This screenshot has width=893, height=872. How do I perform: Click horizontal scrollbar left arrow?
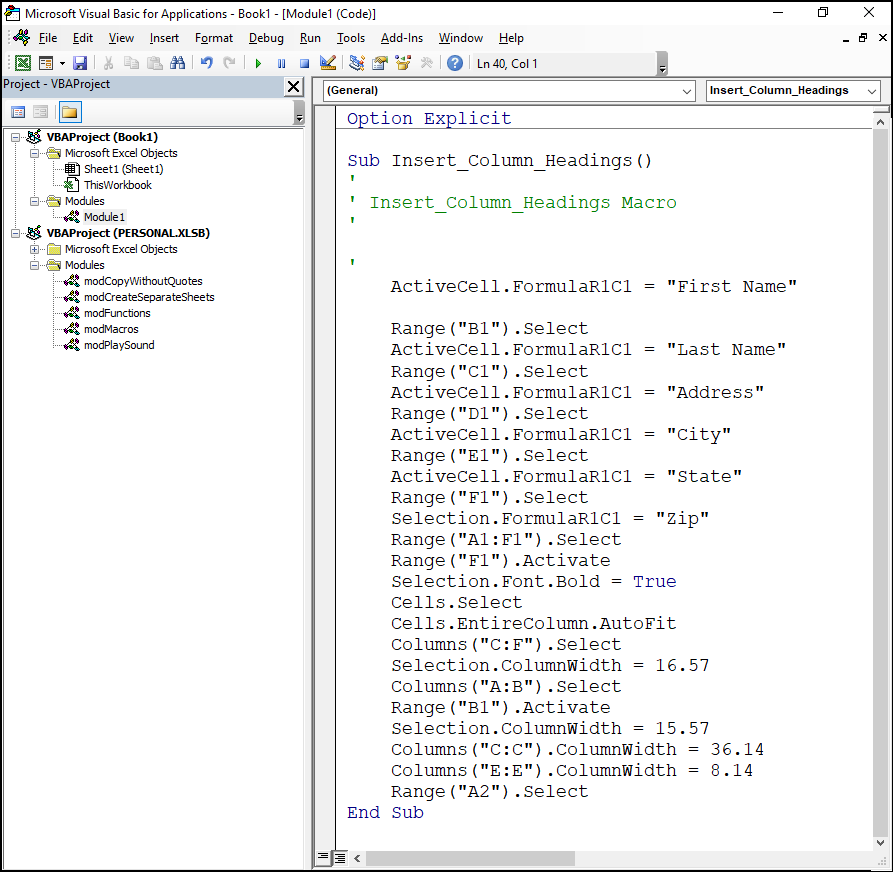pyautogui.click(x=357, y=858)
